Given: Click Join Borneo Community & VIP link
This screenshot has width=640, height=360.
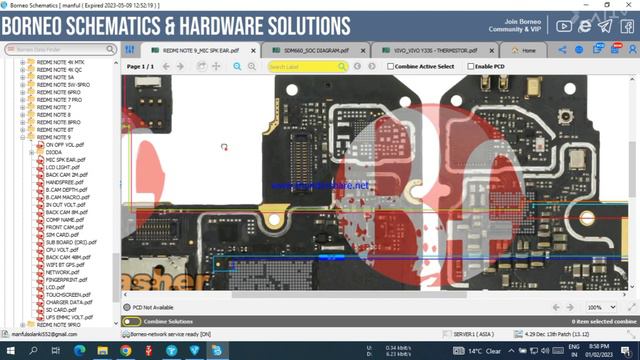Looking at the screenshot, I should click(x=514, y=25).
